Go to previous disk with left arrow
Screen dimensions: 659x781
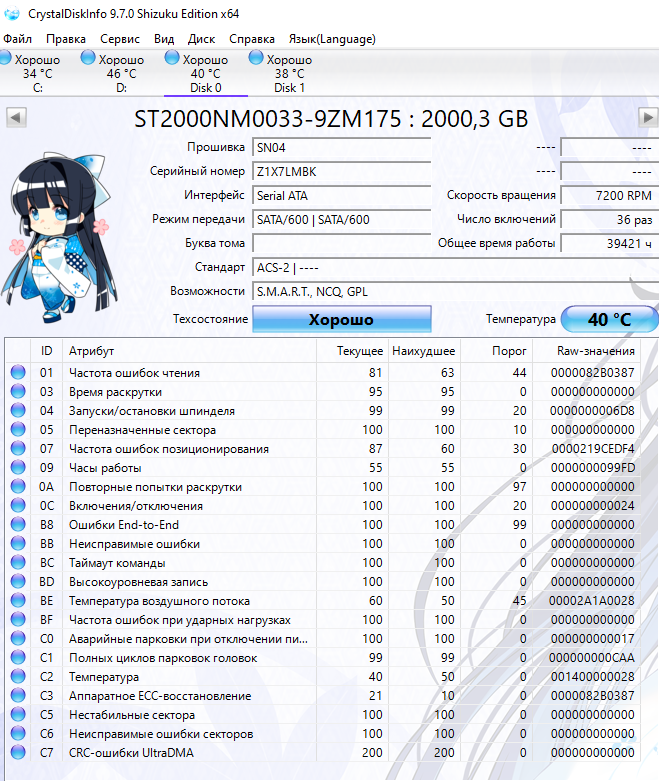(x=16, y=118)
